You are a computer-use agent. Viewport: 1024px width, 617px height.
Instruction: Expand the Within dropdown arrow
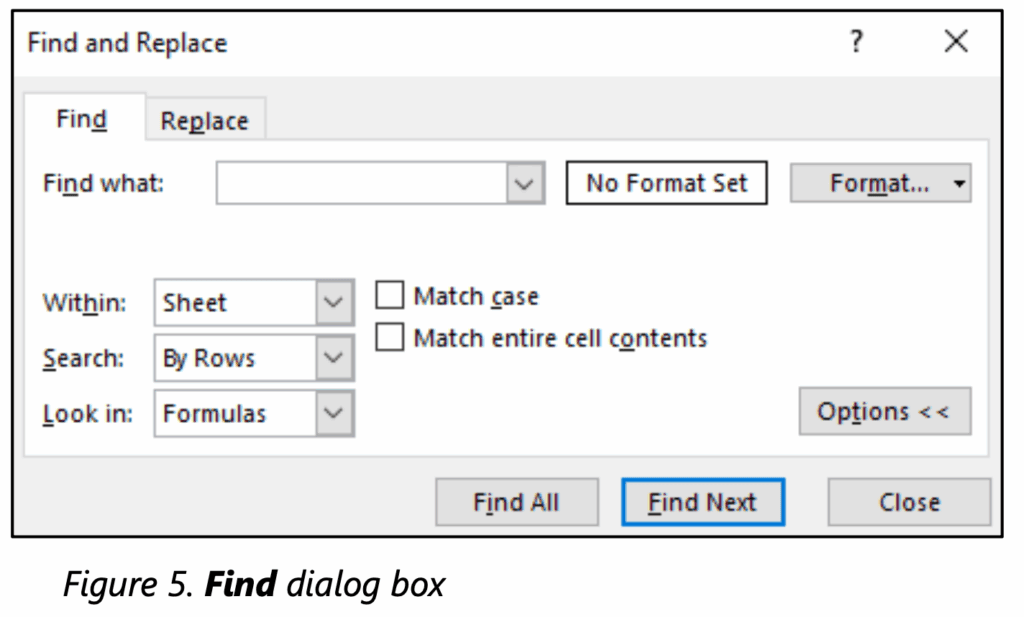[x=335, y=303]
